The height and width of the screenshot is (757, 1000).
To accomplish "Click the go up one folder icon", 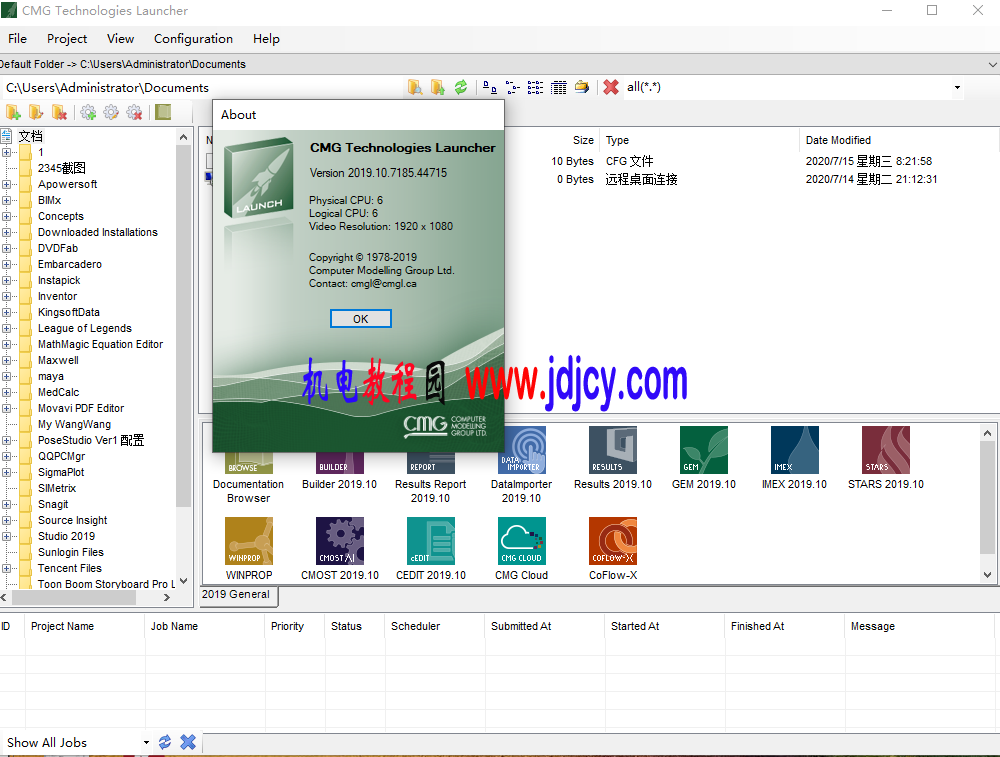I will (438, 87).
